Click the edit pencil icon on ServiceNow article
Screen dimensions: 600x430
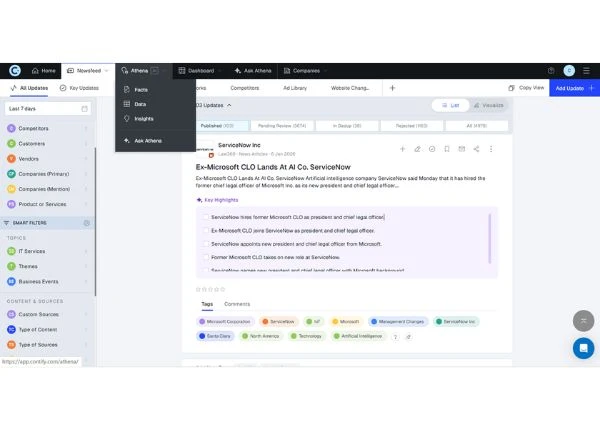click(417, 149)
